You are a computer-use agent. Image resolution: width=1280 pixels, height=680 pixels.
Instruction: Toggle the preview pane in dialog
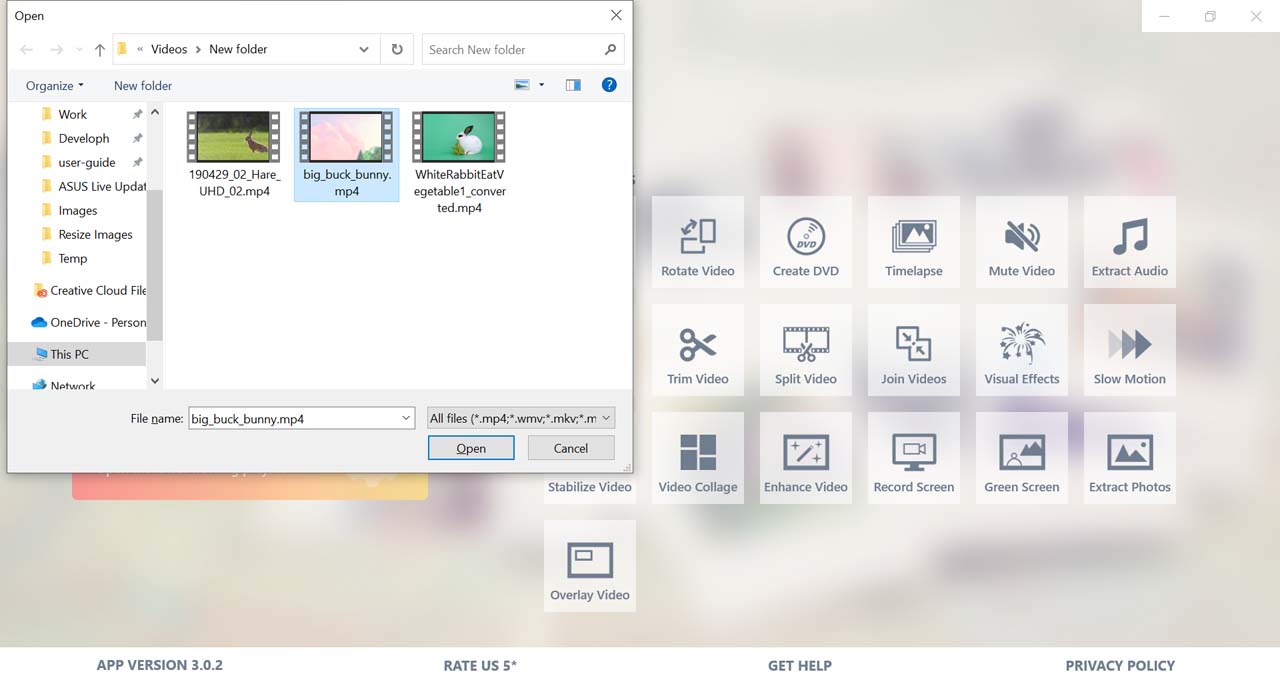click(x=573, y=85)
